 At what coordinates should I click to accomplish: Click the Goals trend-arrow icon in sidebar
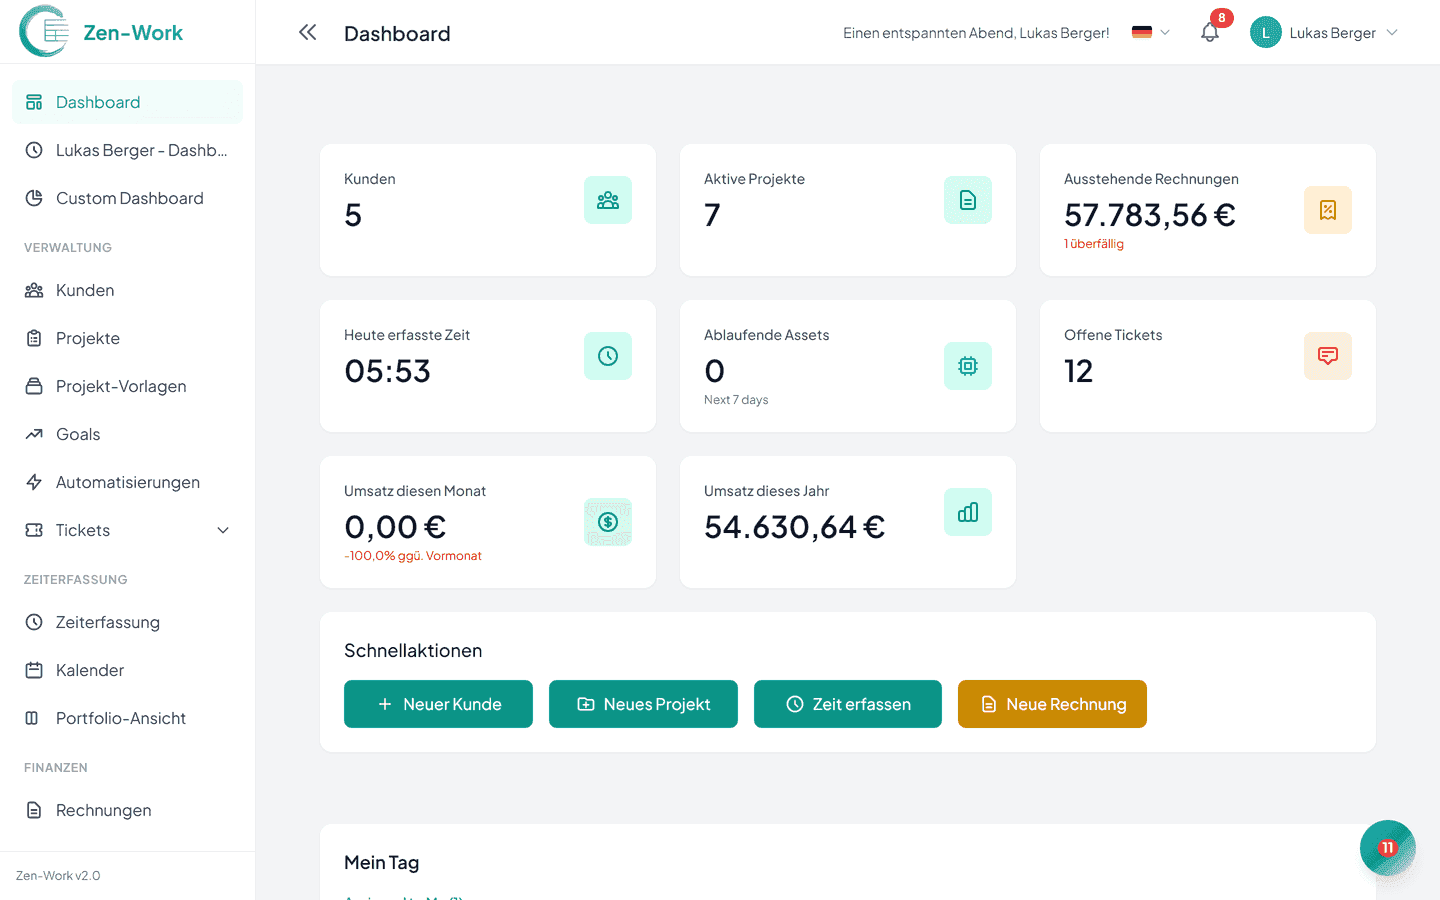[x=34, y=434]
